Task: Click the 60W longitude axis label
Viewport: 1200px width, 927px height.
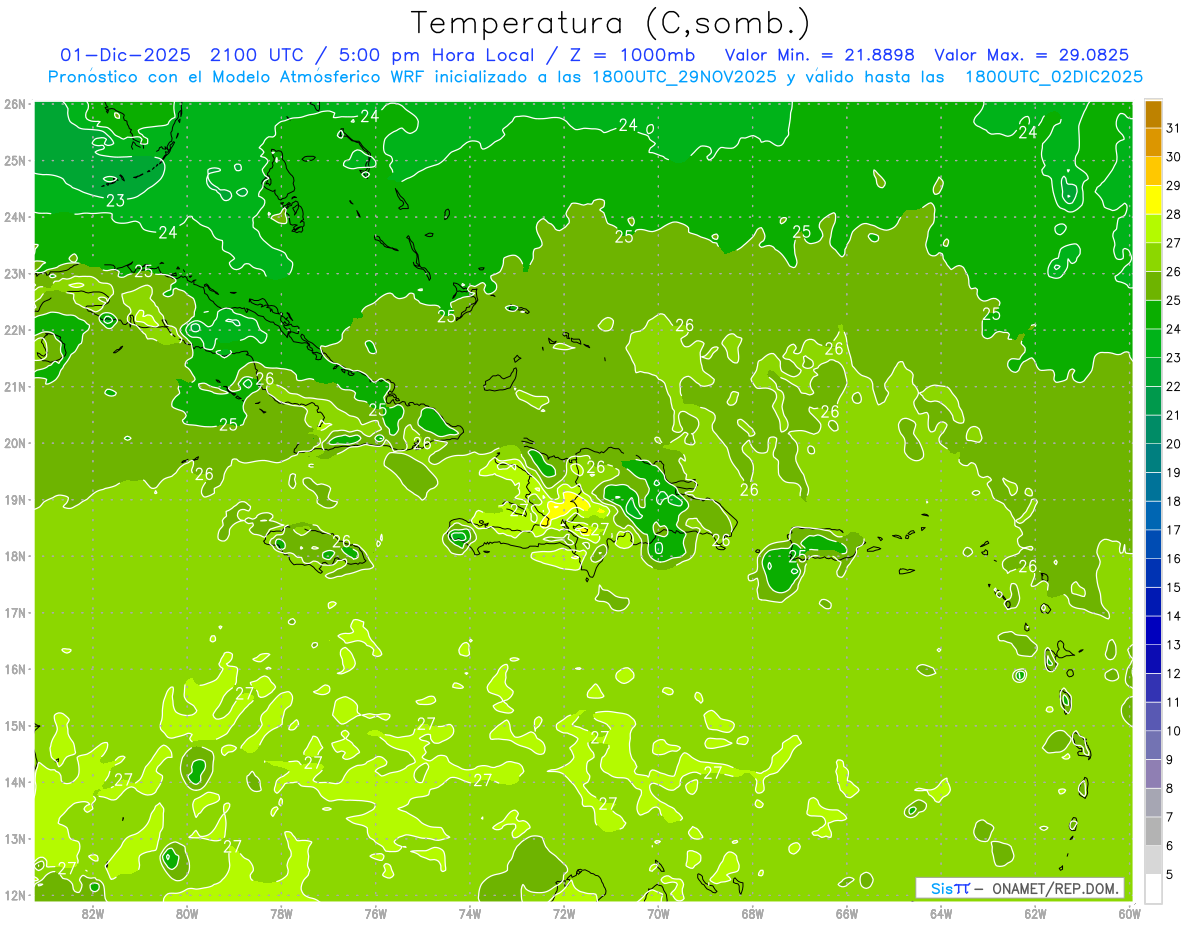Action: click(x=1130, y=912)
